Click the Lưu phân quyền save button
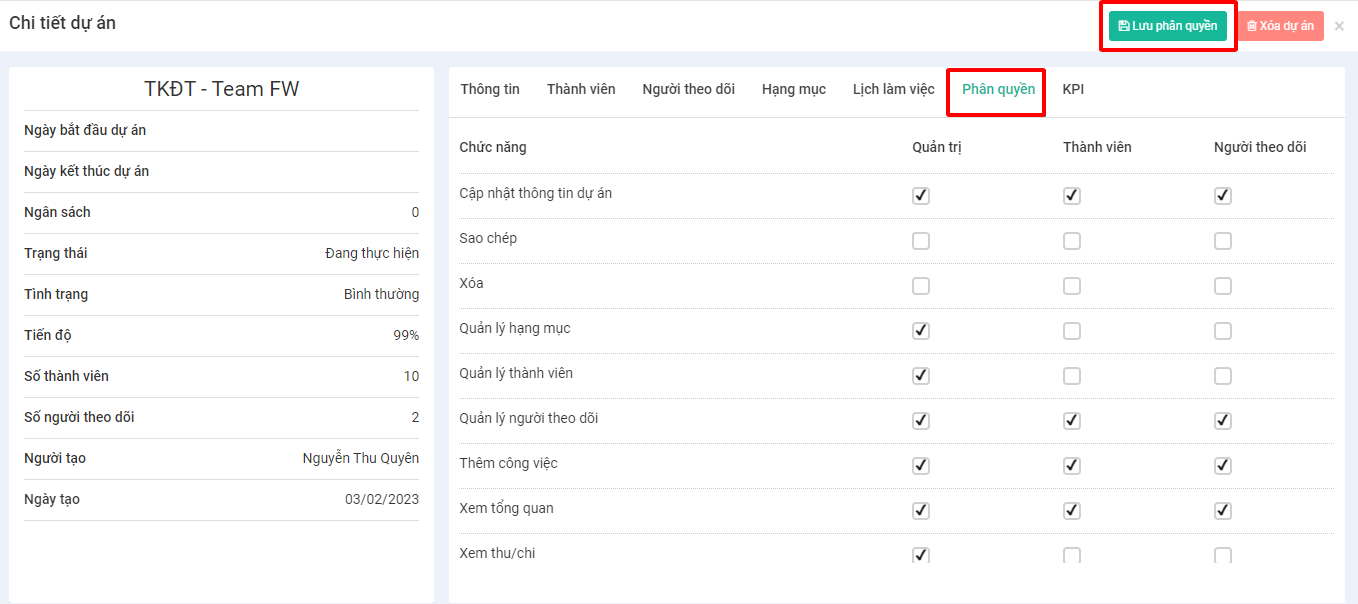This screenshot has width=1358, height=604. pyautogui.click(x=1167, y=26)
